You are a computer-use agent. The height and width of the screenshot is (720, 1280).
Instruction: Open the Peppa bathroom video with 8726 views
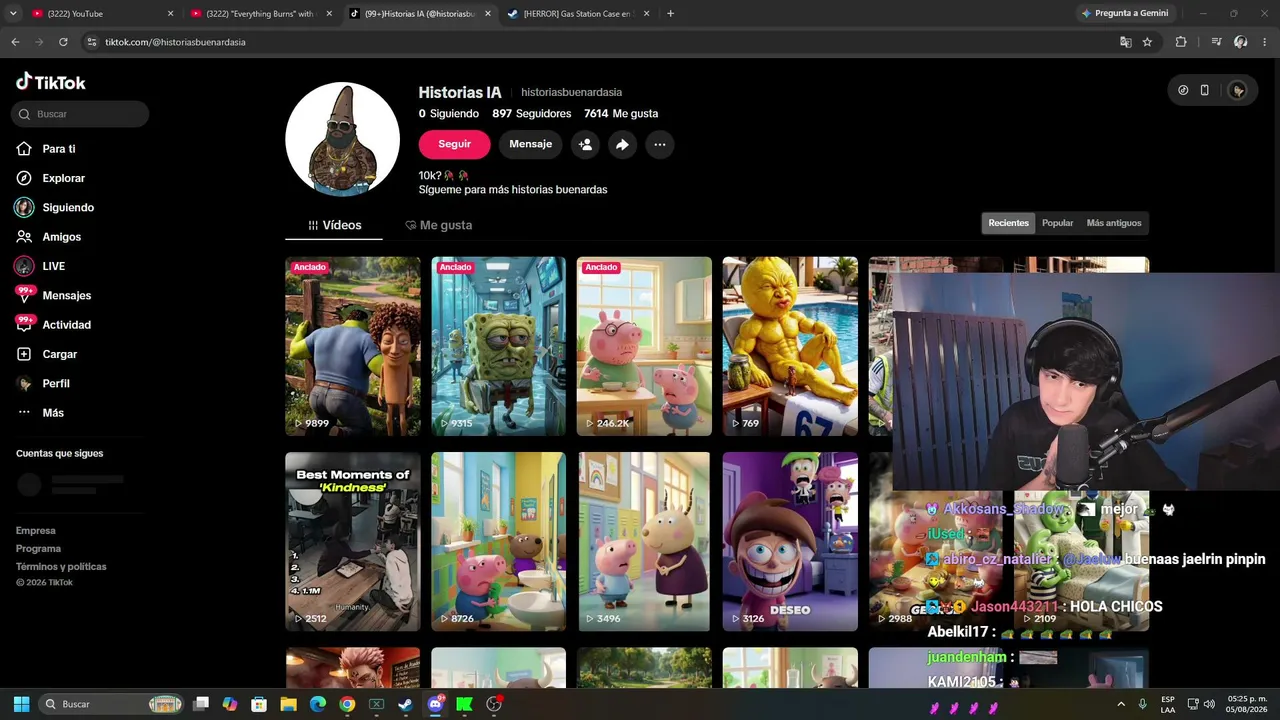(x=498, y=541)
